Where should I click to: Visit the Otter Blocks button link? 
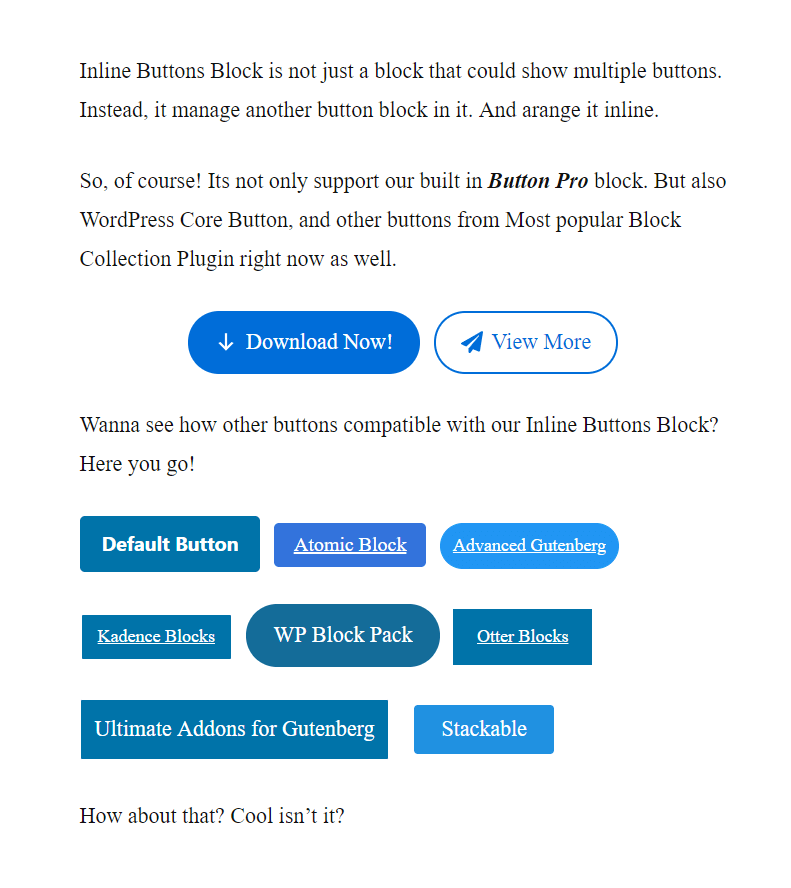click(x=522, y=637)
